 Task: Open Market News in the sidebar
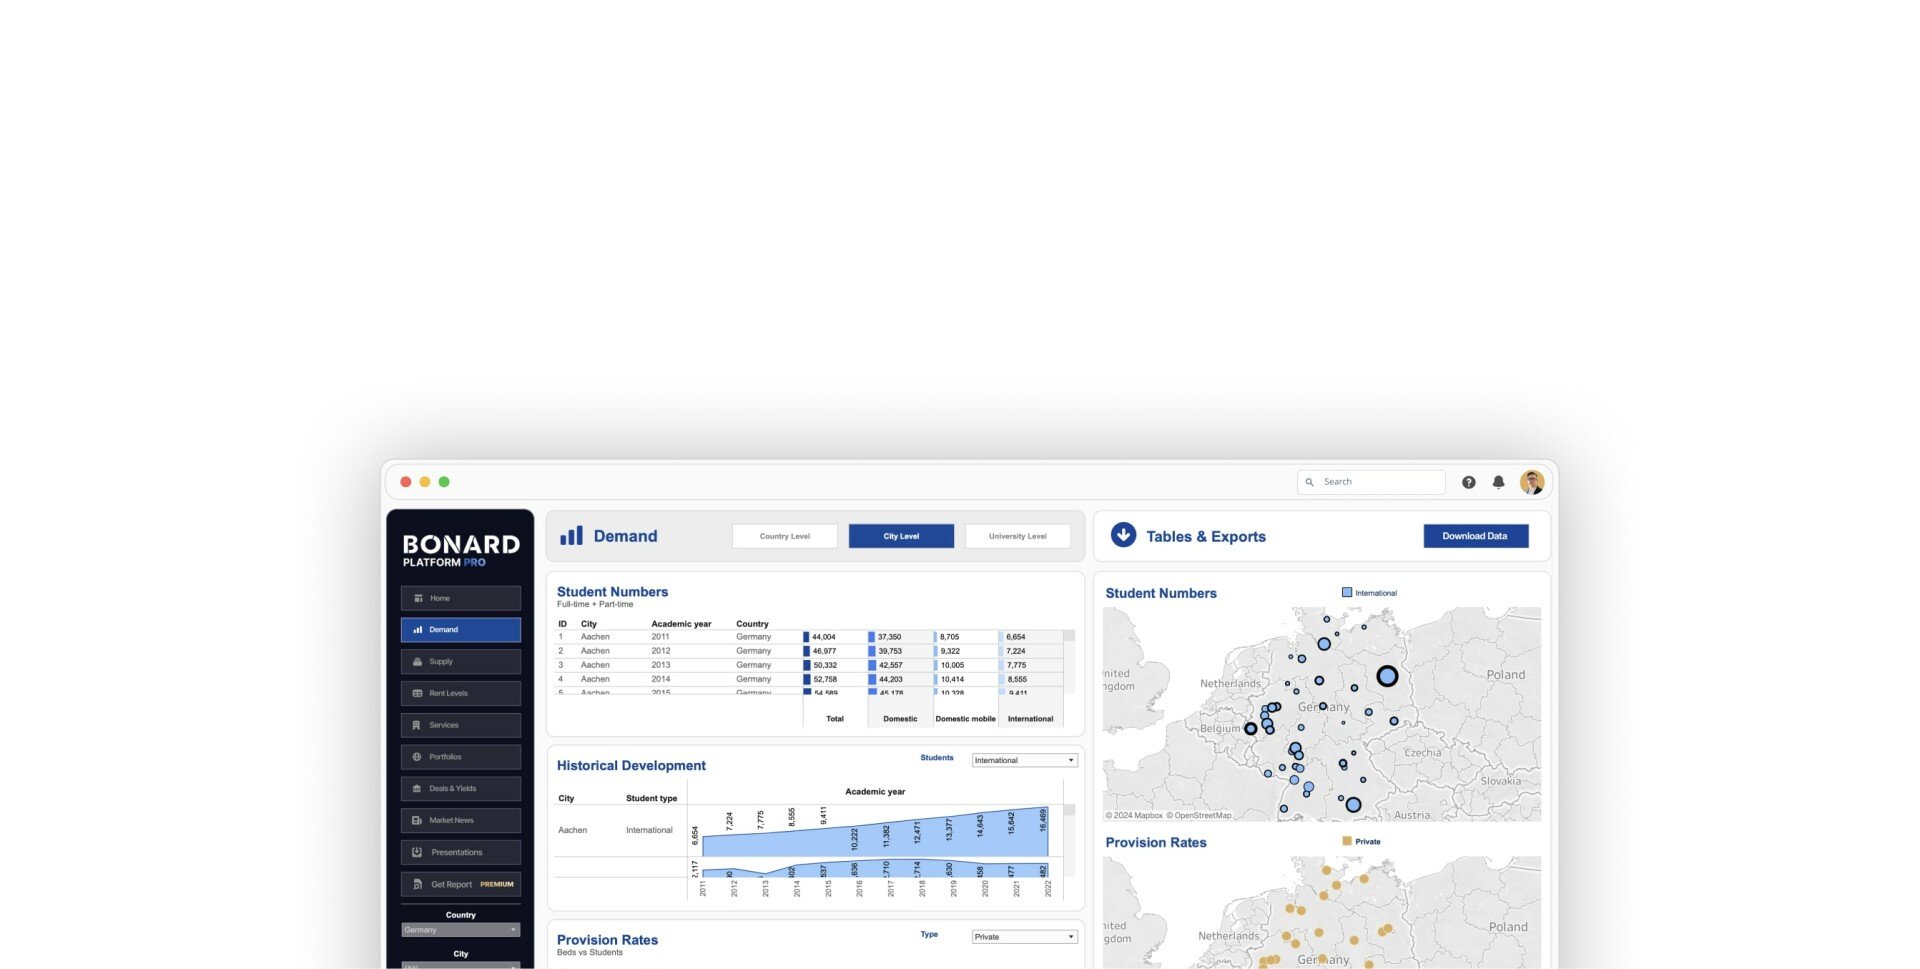460,820
